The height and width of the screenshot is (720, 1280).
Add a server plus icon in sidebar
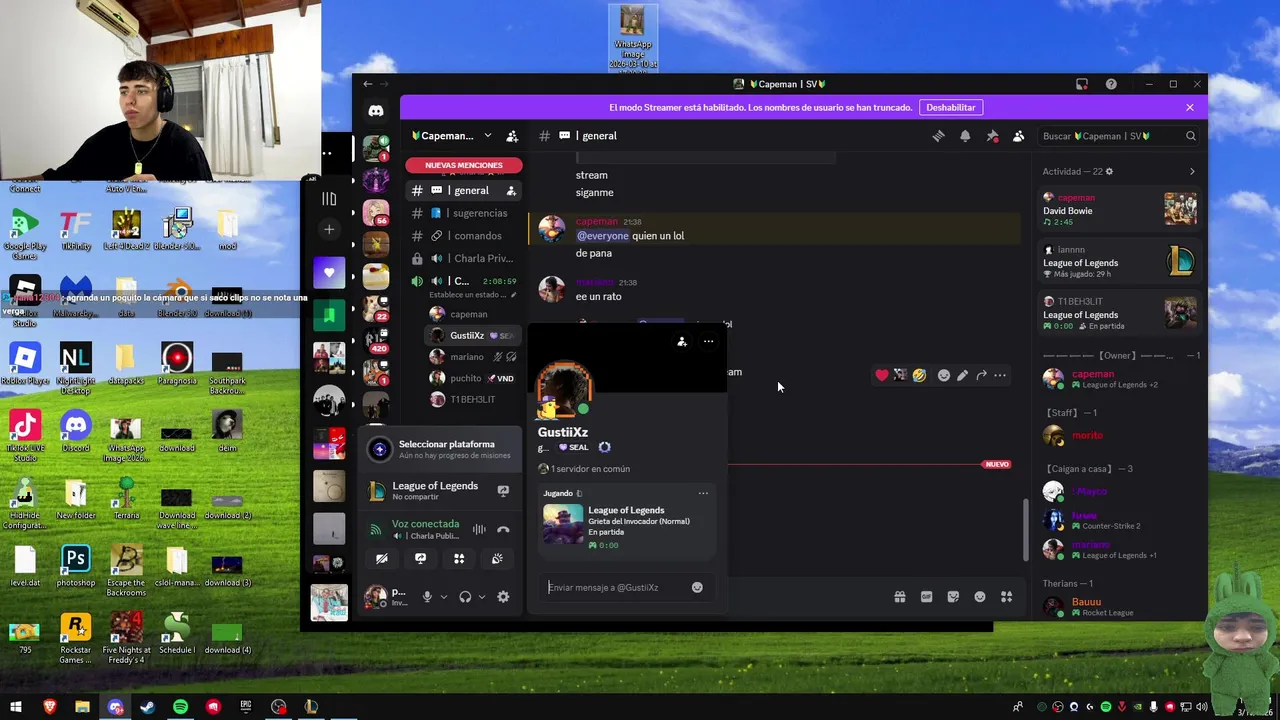tap(328, 229)
